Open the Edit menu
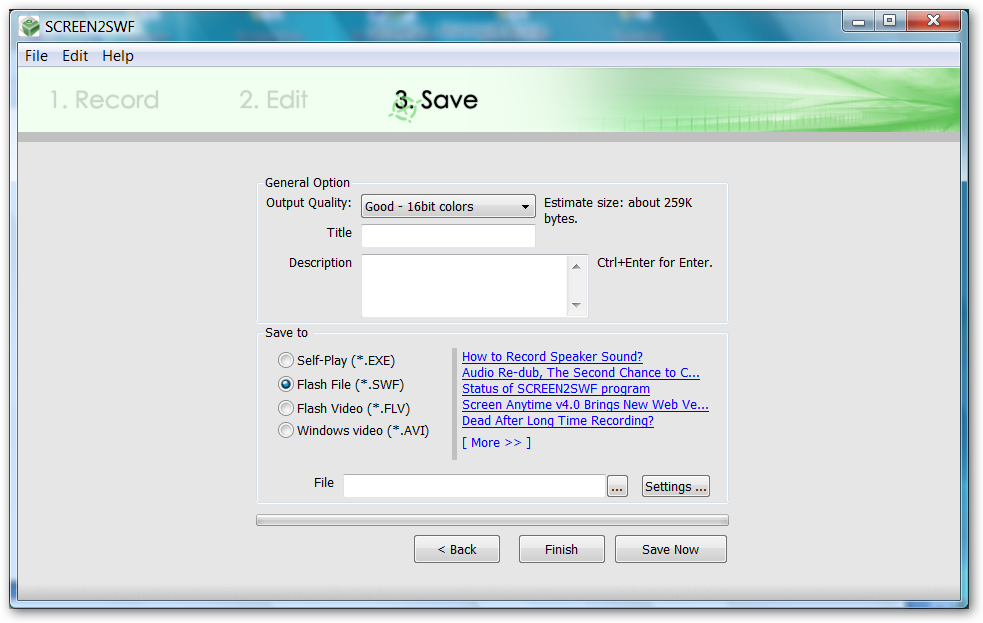This screenshot has width=983, height=623. [75, 56]
